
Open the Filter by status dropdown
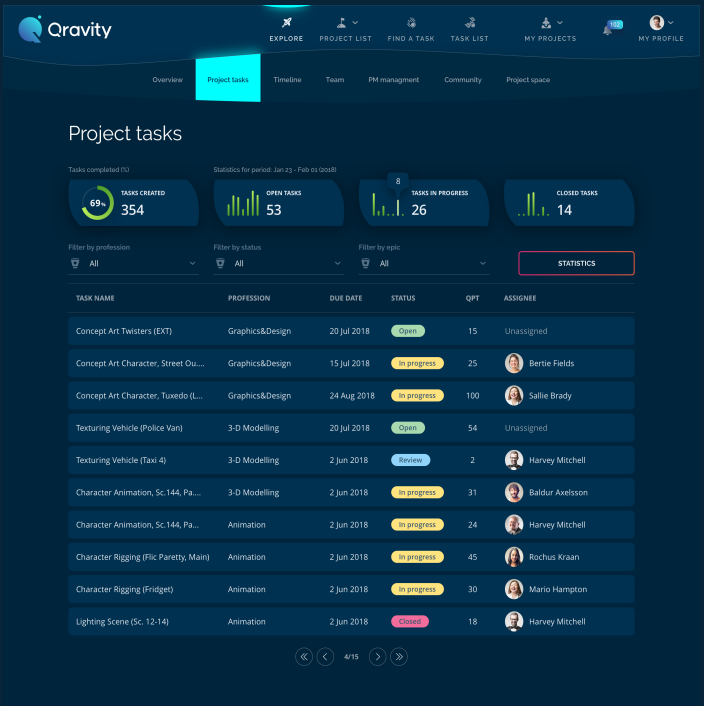(279, 263)
